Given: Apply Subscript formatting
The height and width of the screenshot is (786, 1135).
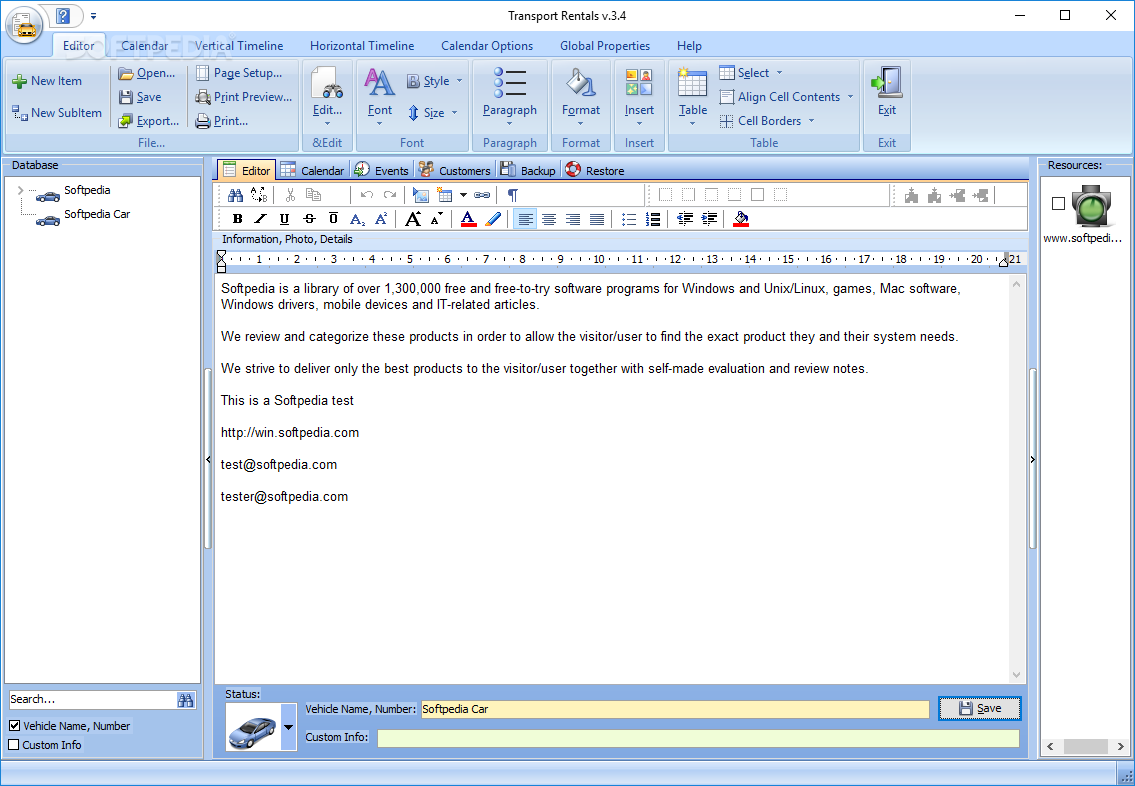Looking at the screenshot, I should click(358, 219).
